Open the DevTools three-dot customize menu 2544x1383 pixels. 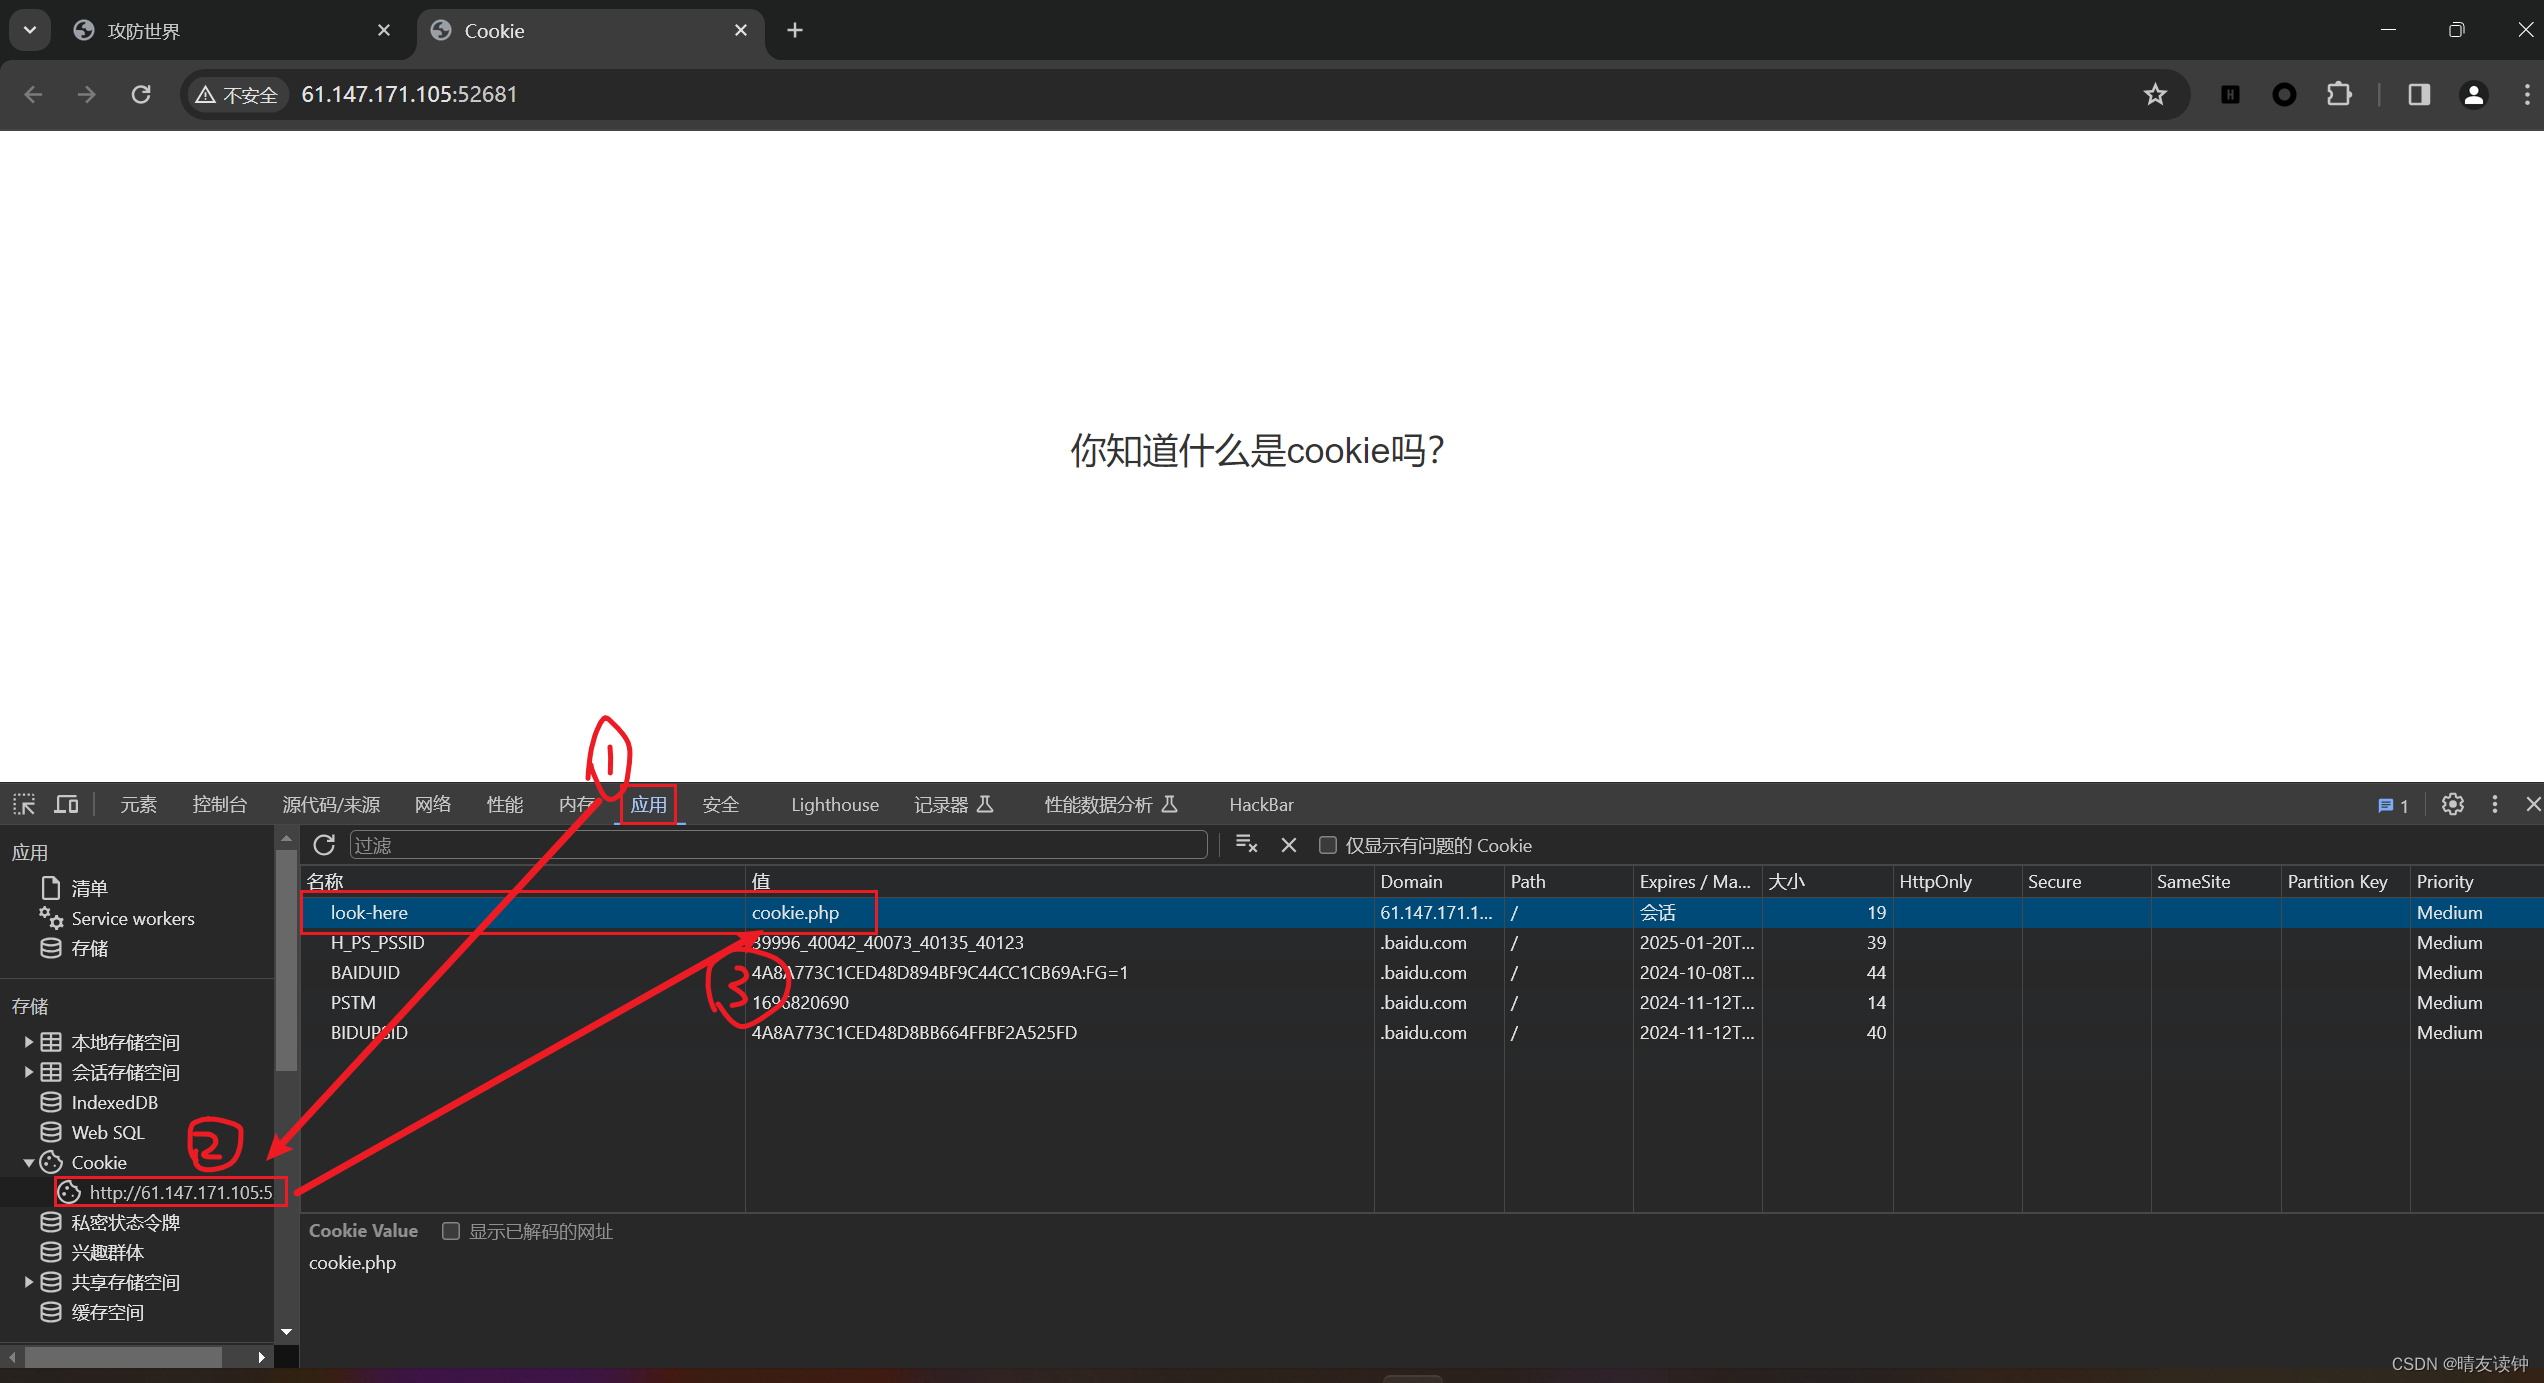(x=2494, y=805)
